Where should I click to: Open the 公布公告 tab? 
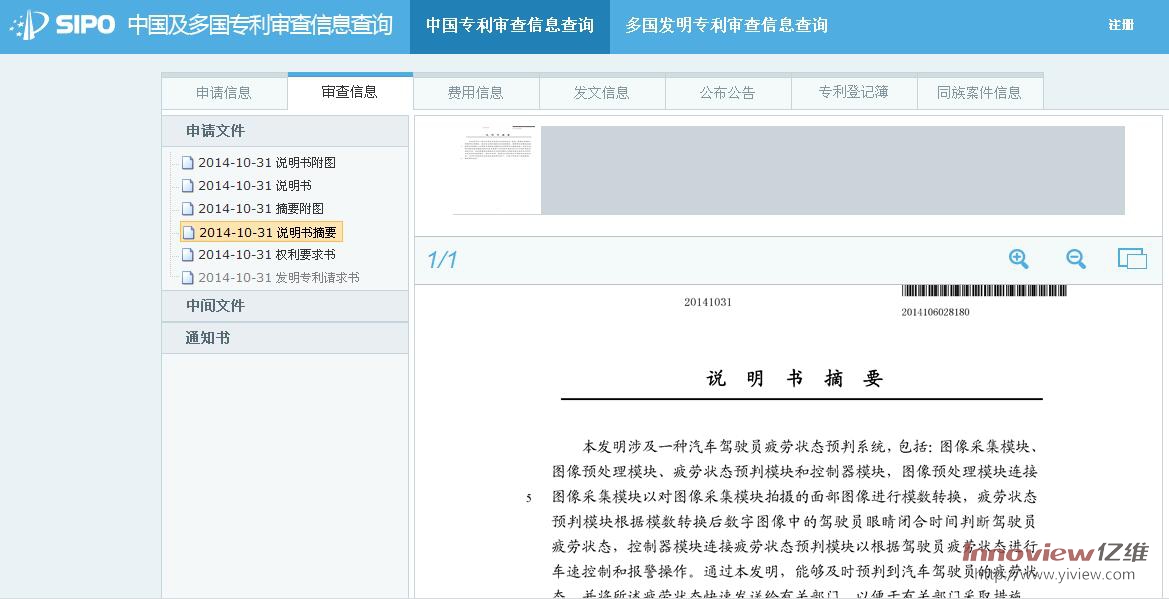(x=728, y=92)
